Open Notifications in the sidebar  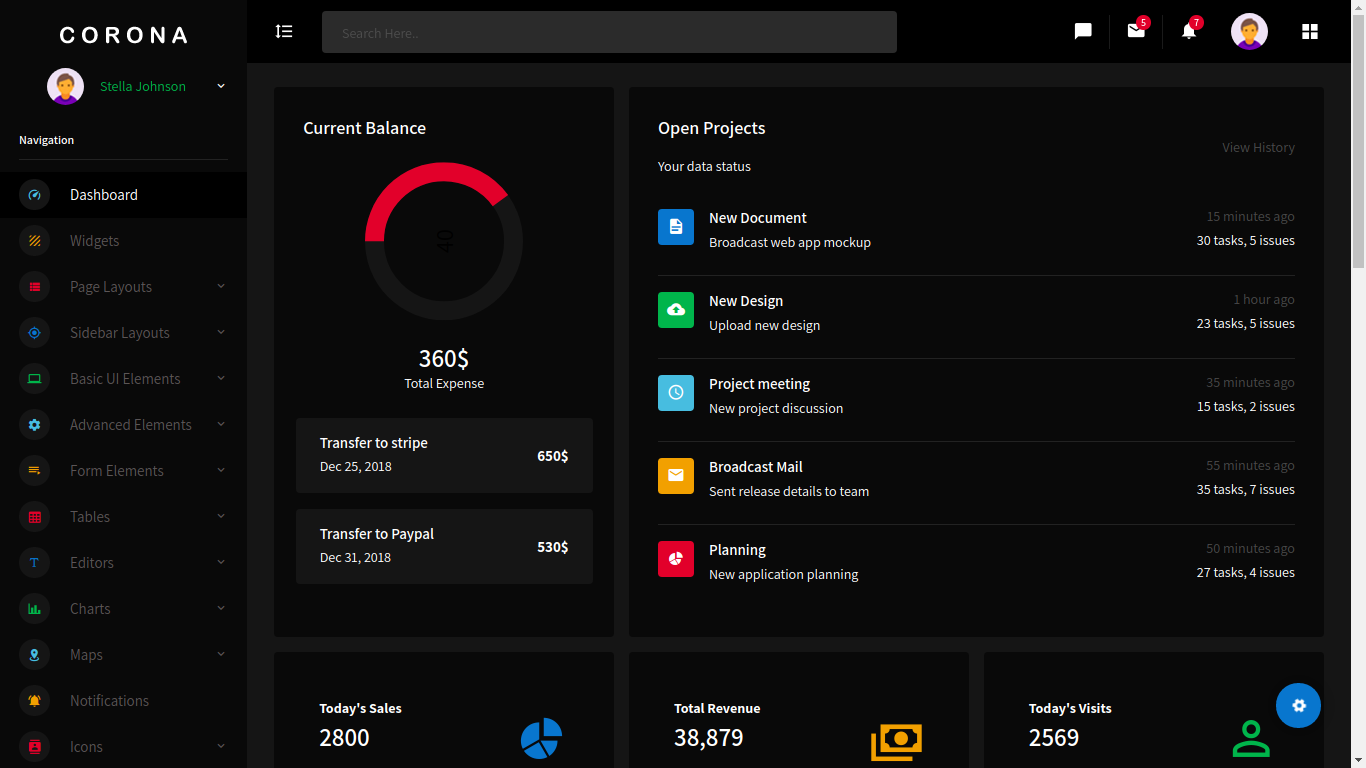(109, 701)
